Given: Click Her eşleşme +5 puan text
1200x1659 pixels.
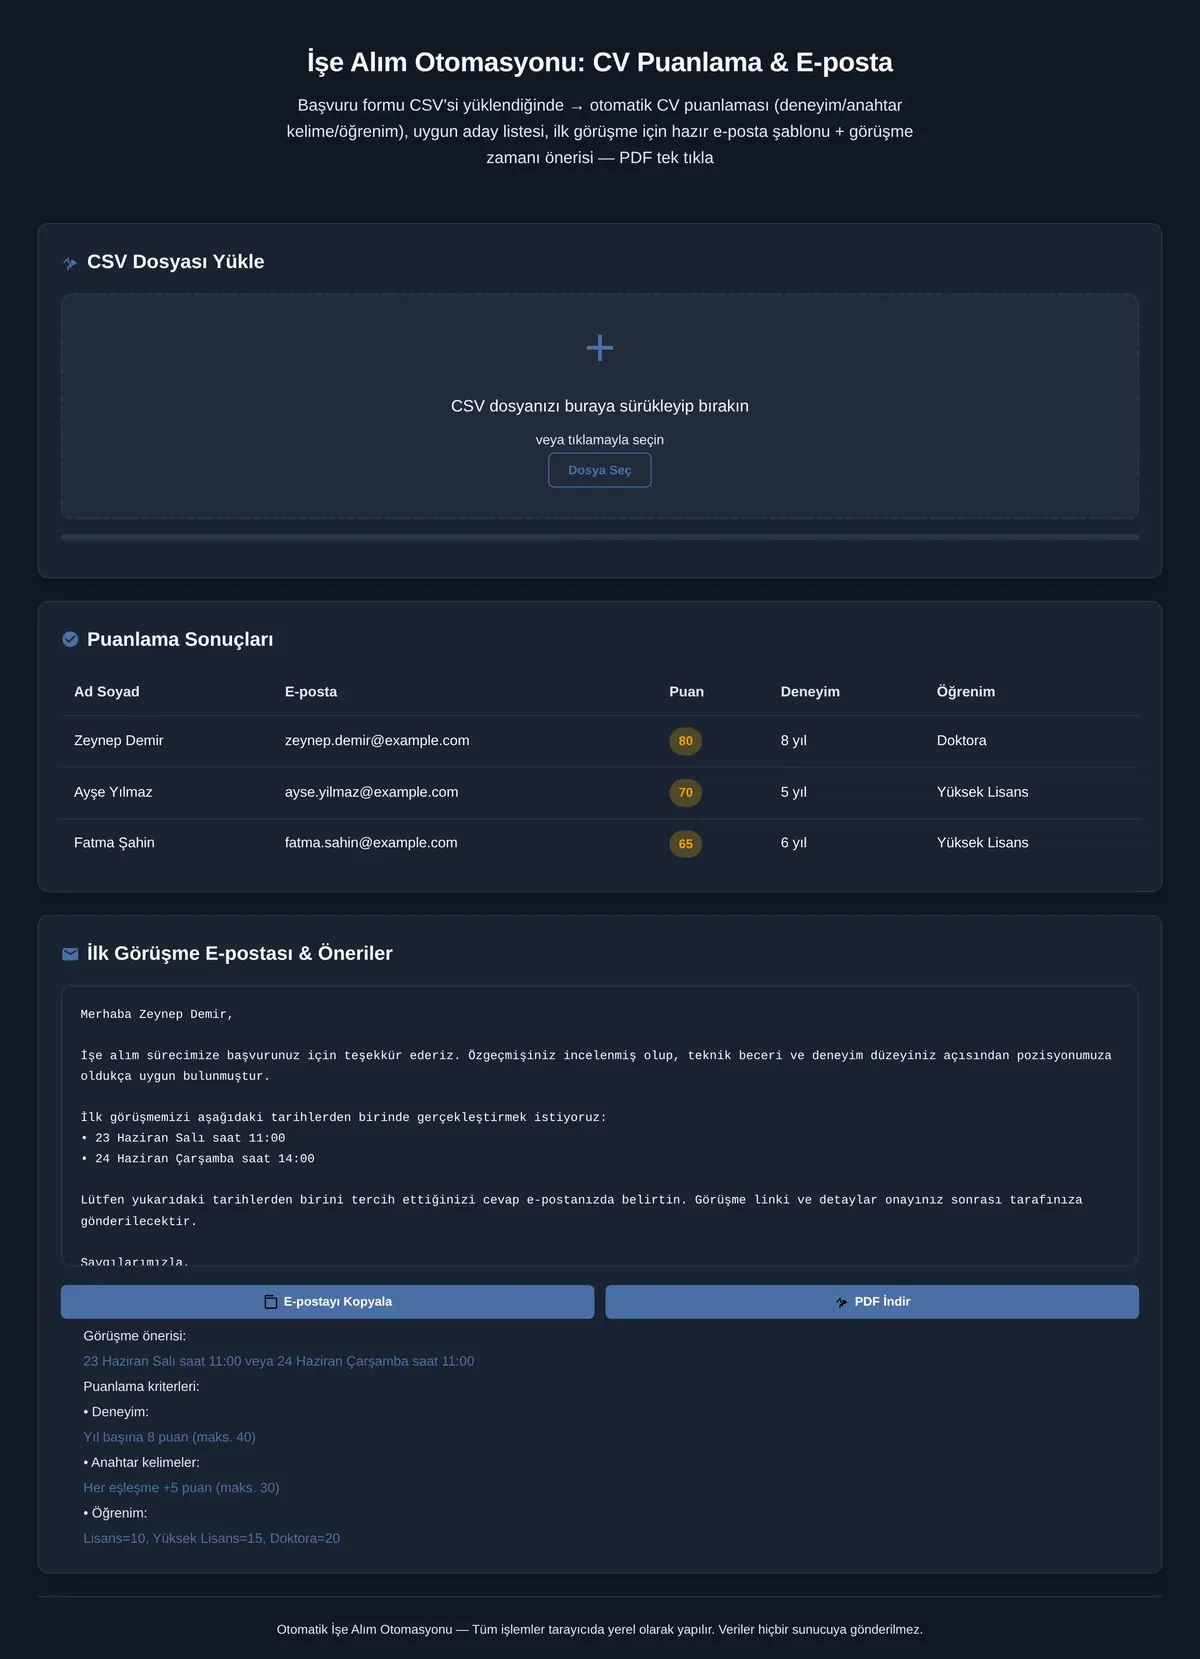Looking at the screenshot, I should pos(181,1488).
